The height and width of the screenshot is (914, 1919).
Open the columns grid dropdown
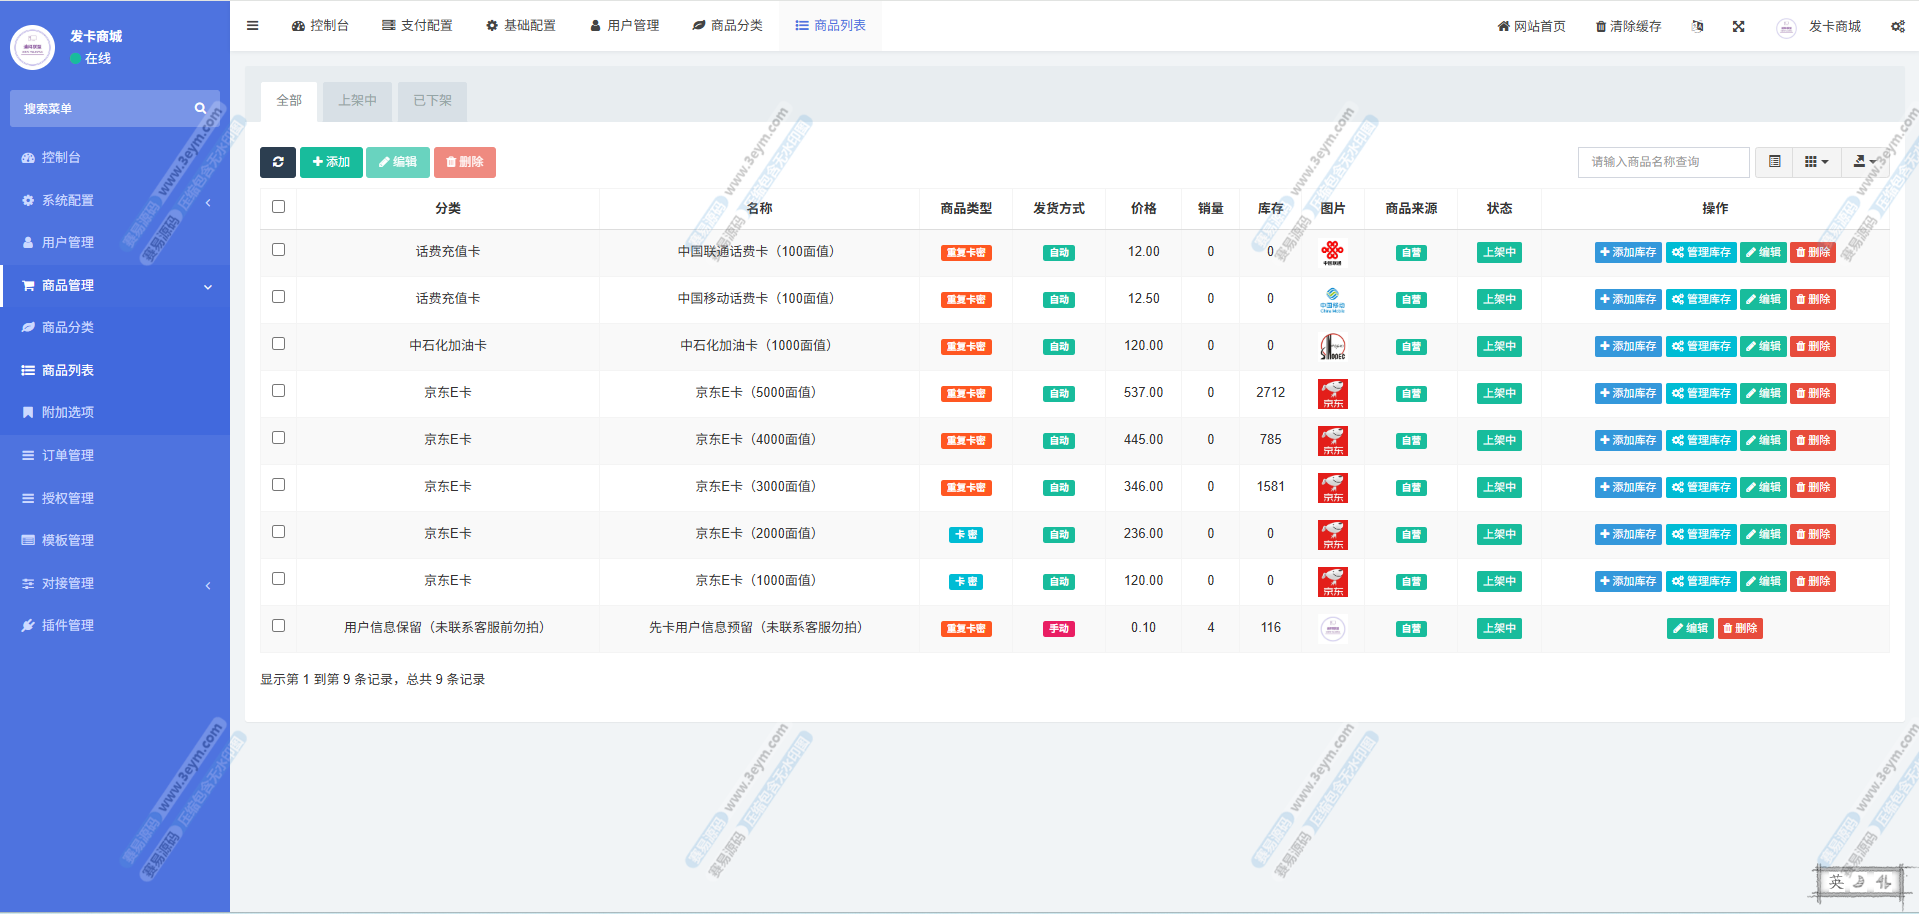pyautogui.click(x=1816, y=162)
